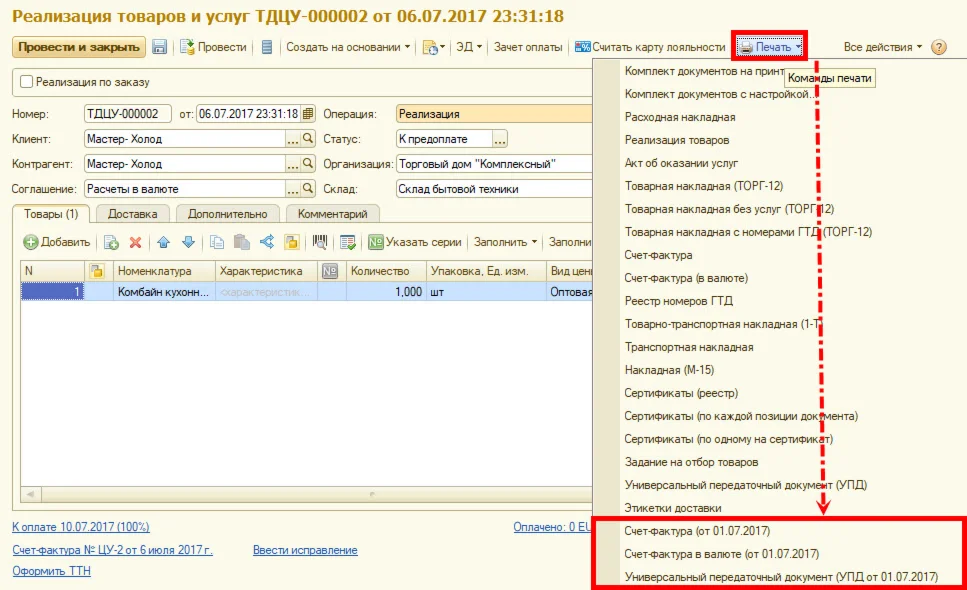Toggle the Реализация по заказу checkbox

[27, 82]
